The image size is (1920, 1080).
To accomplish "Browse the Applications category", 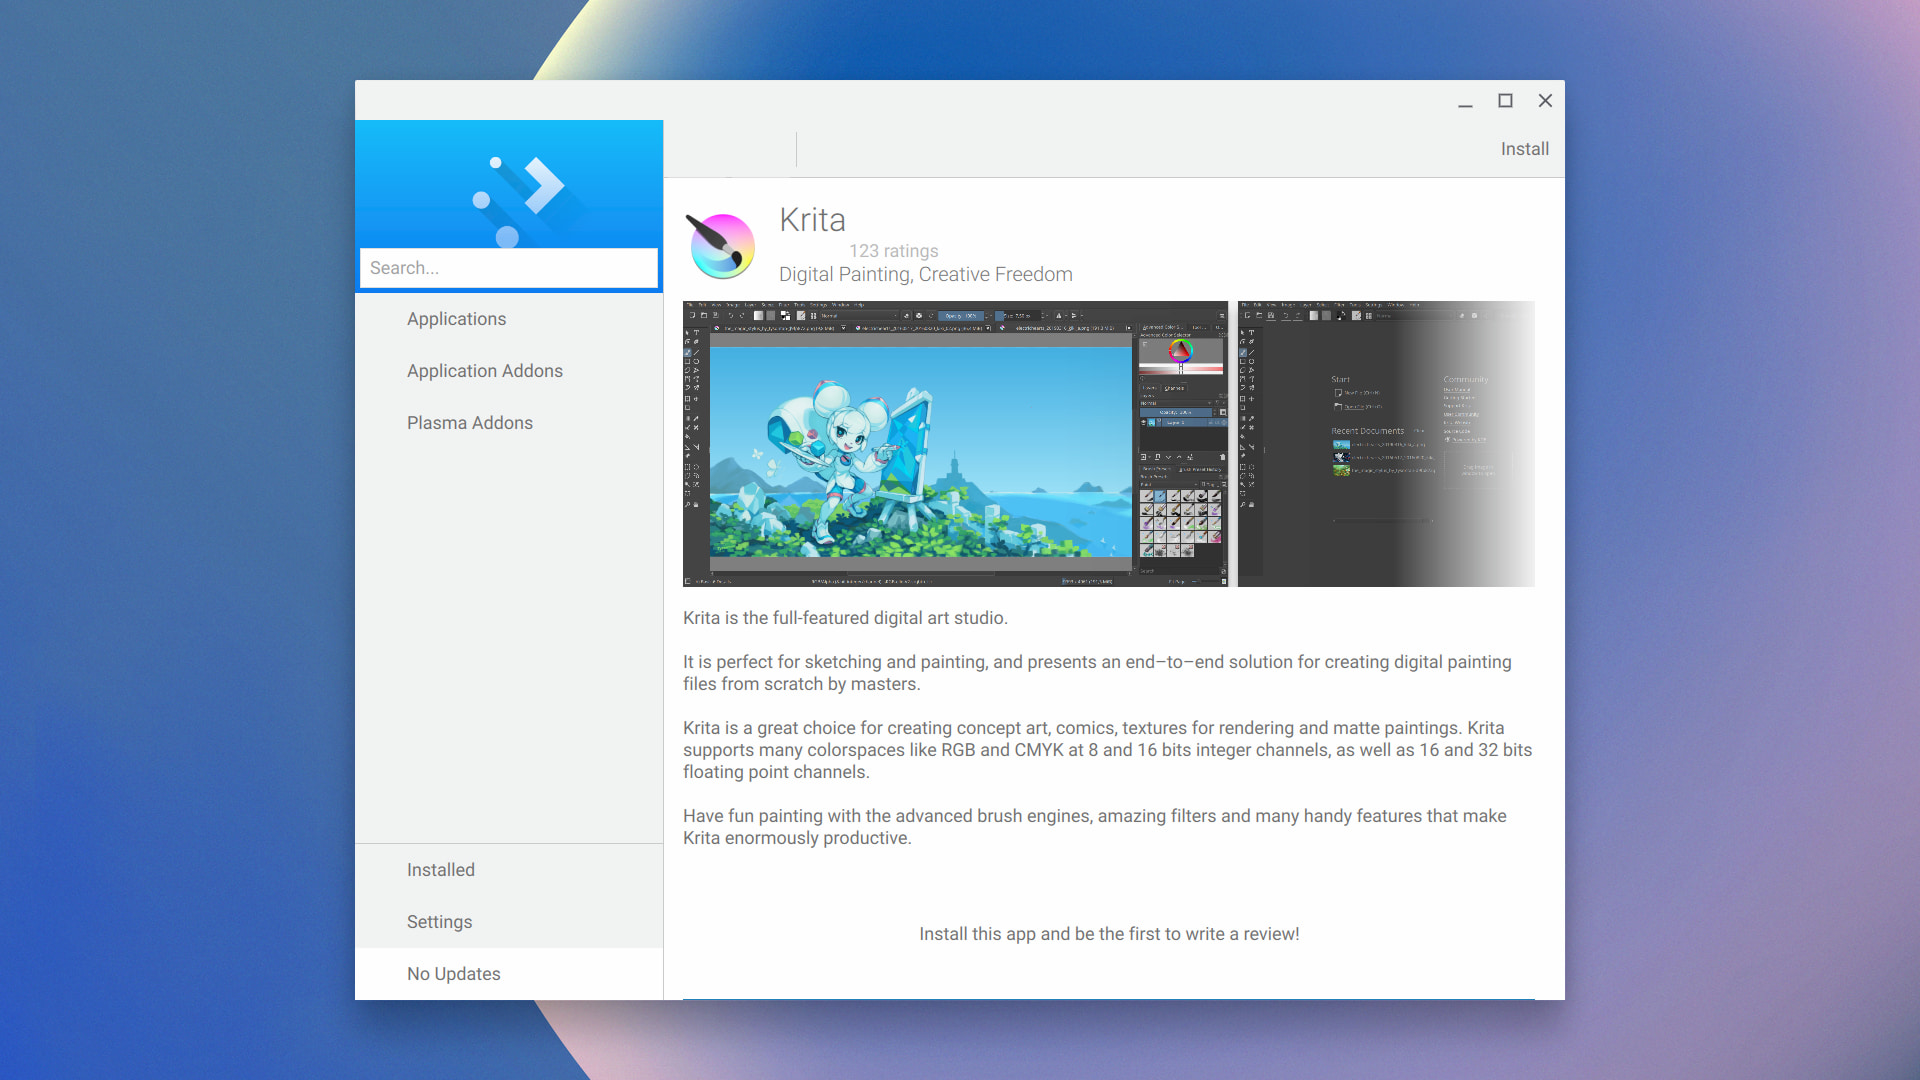I will coord(456,318).
